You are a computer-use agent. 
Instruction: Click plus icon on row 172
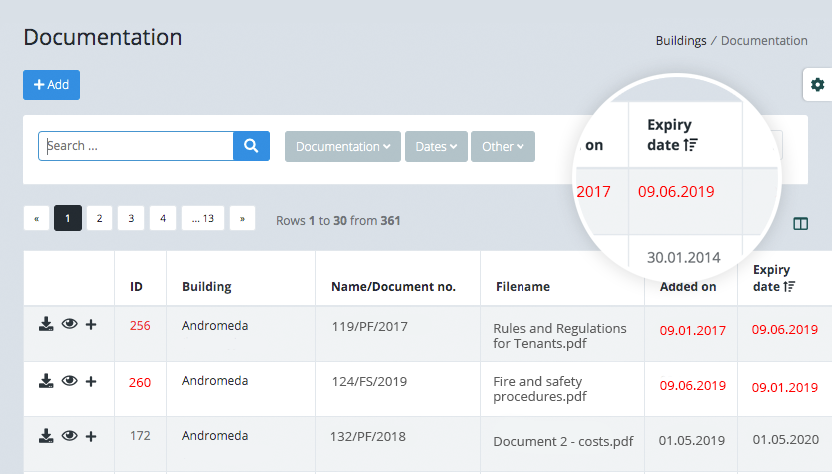tap(91, 436)
